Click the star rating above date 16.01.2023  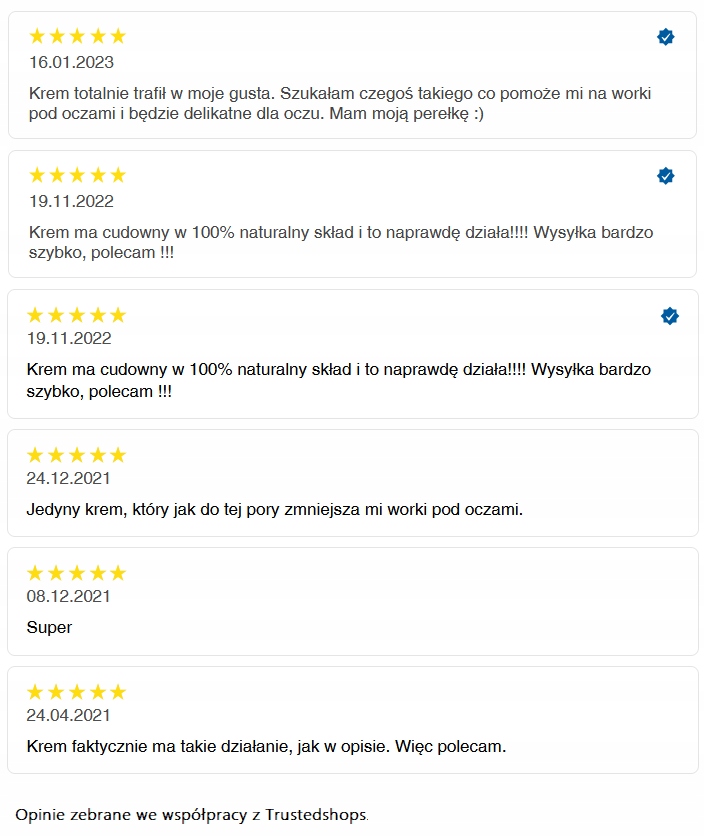click(77, 37)
